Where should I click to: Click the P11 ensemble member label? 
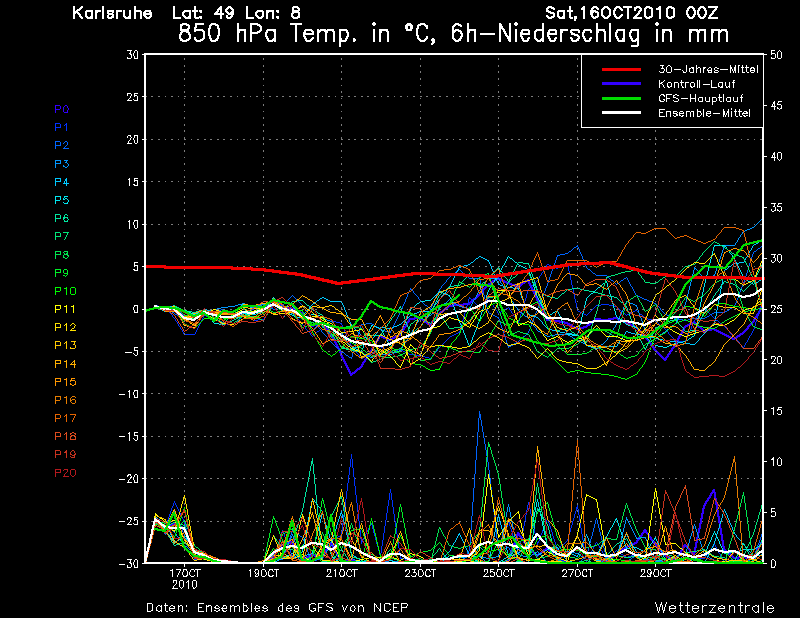click(65, 309)
